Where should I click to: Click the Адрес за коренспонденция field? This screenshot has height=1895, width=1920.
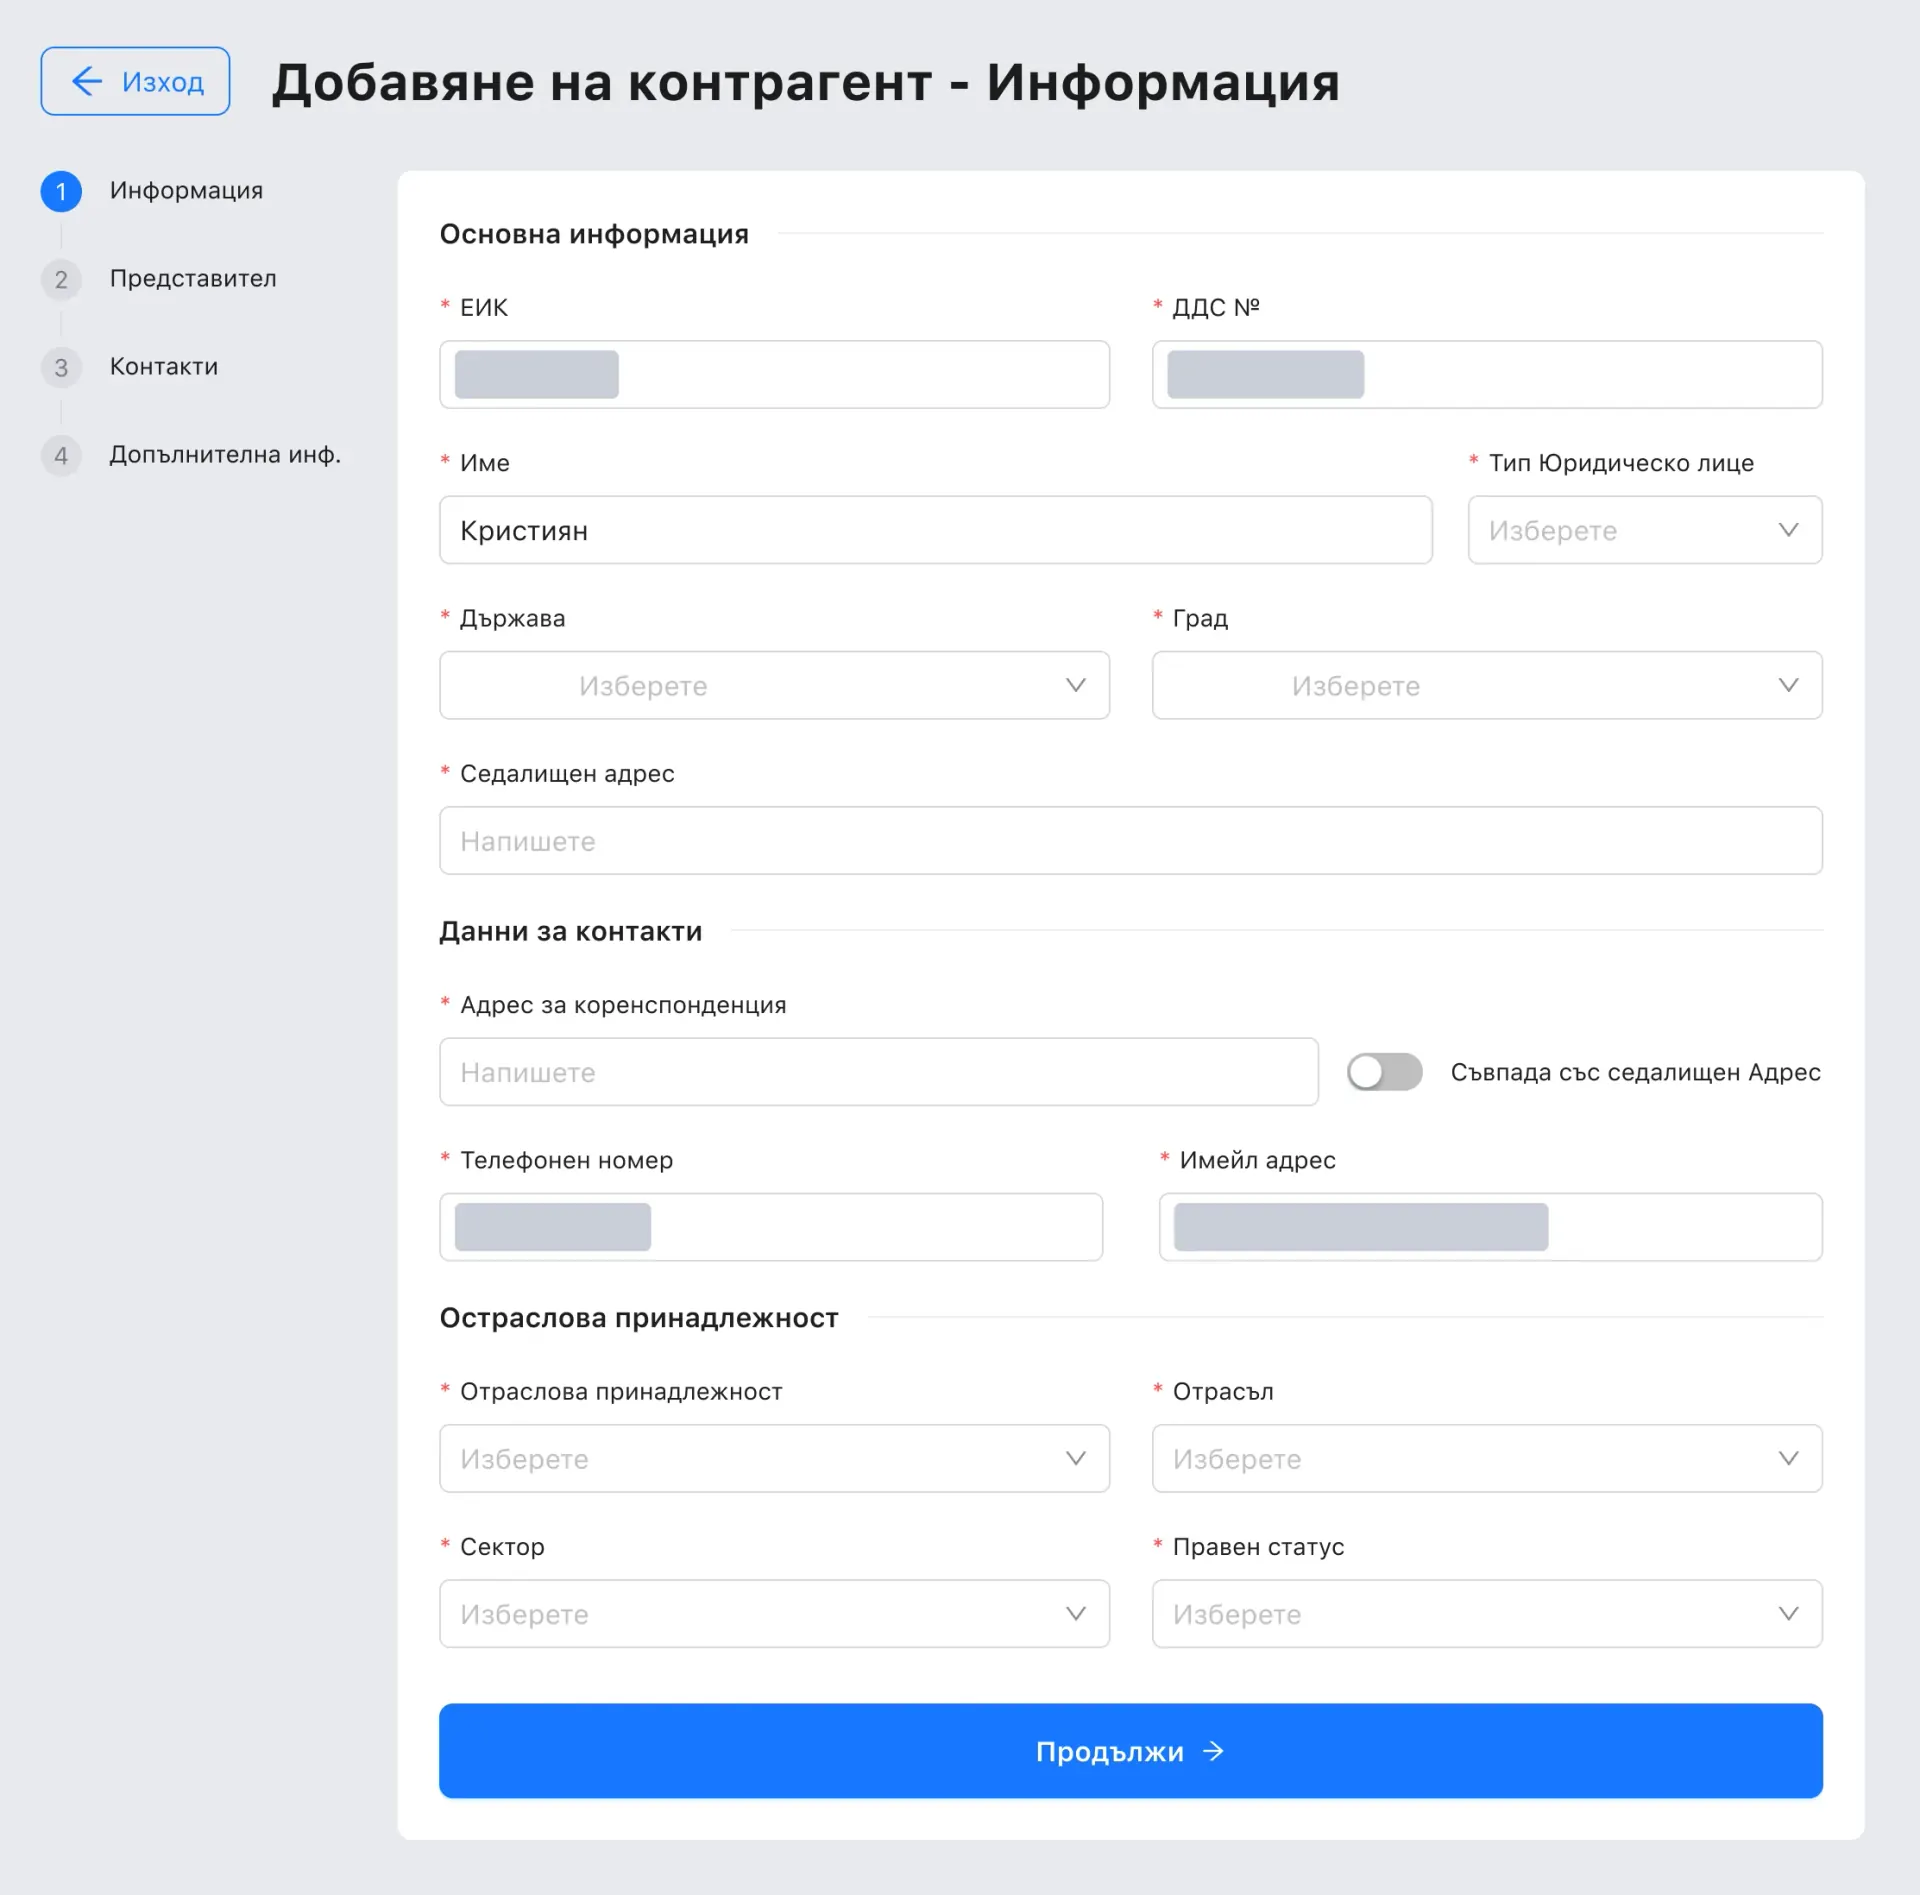878,1072
